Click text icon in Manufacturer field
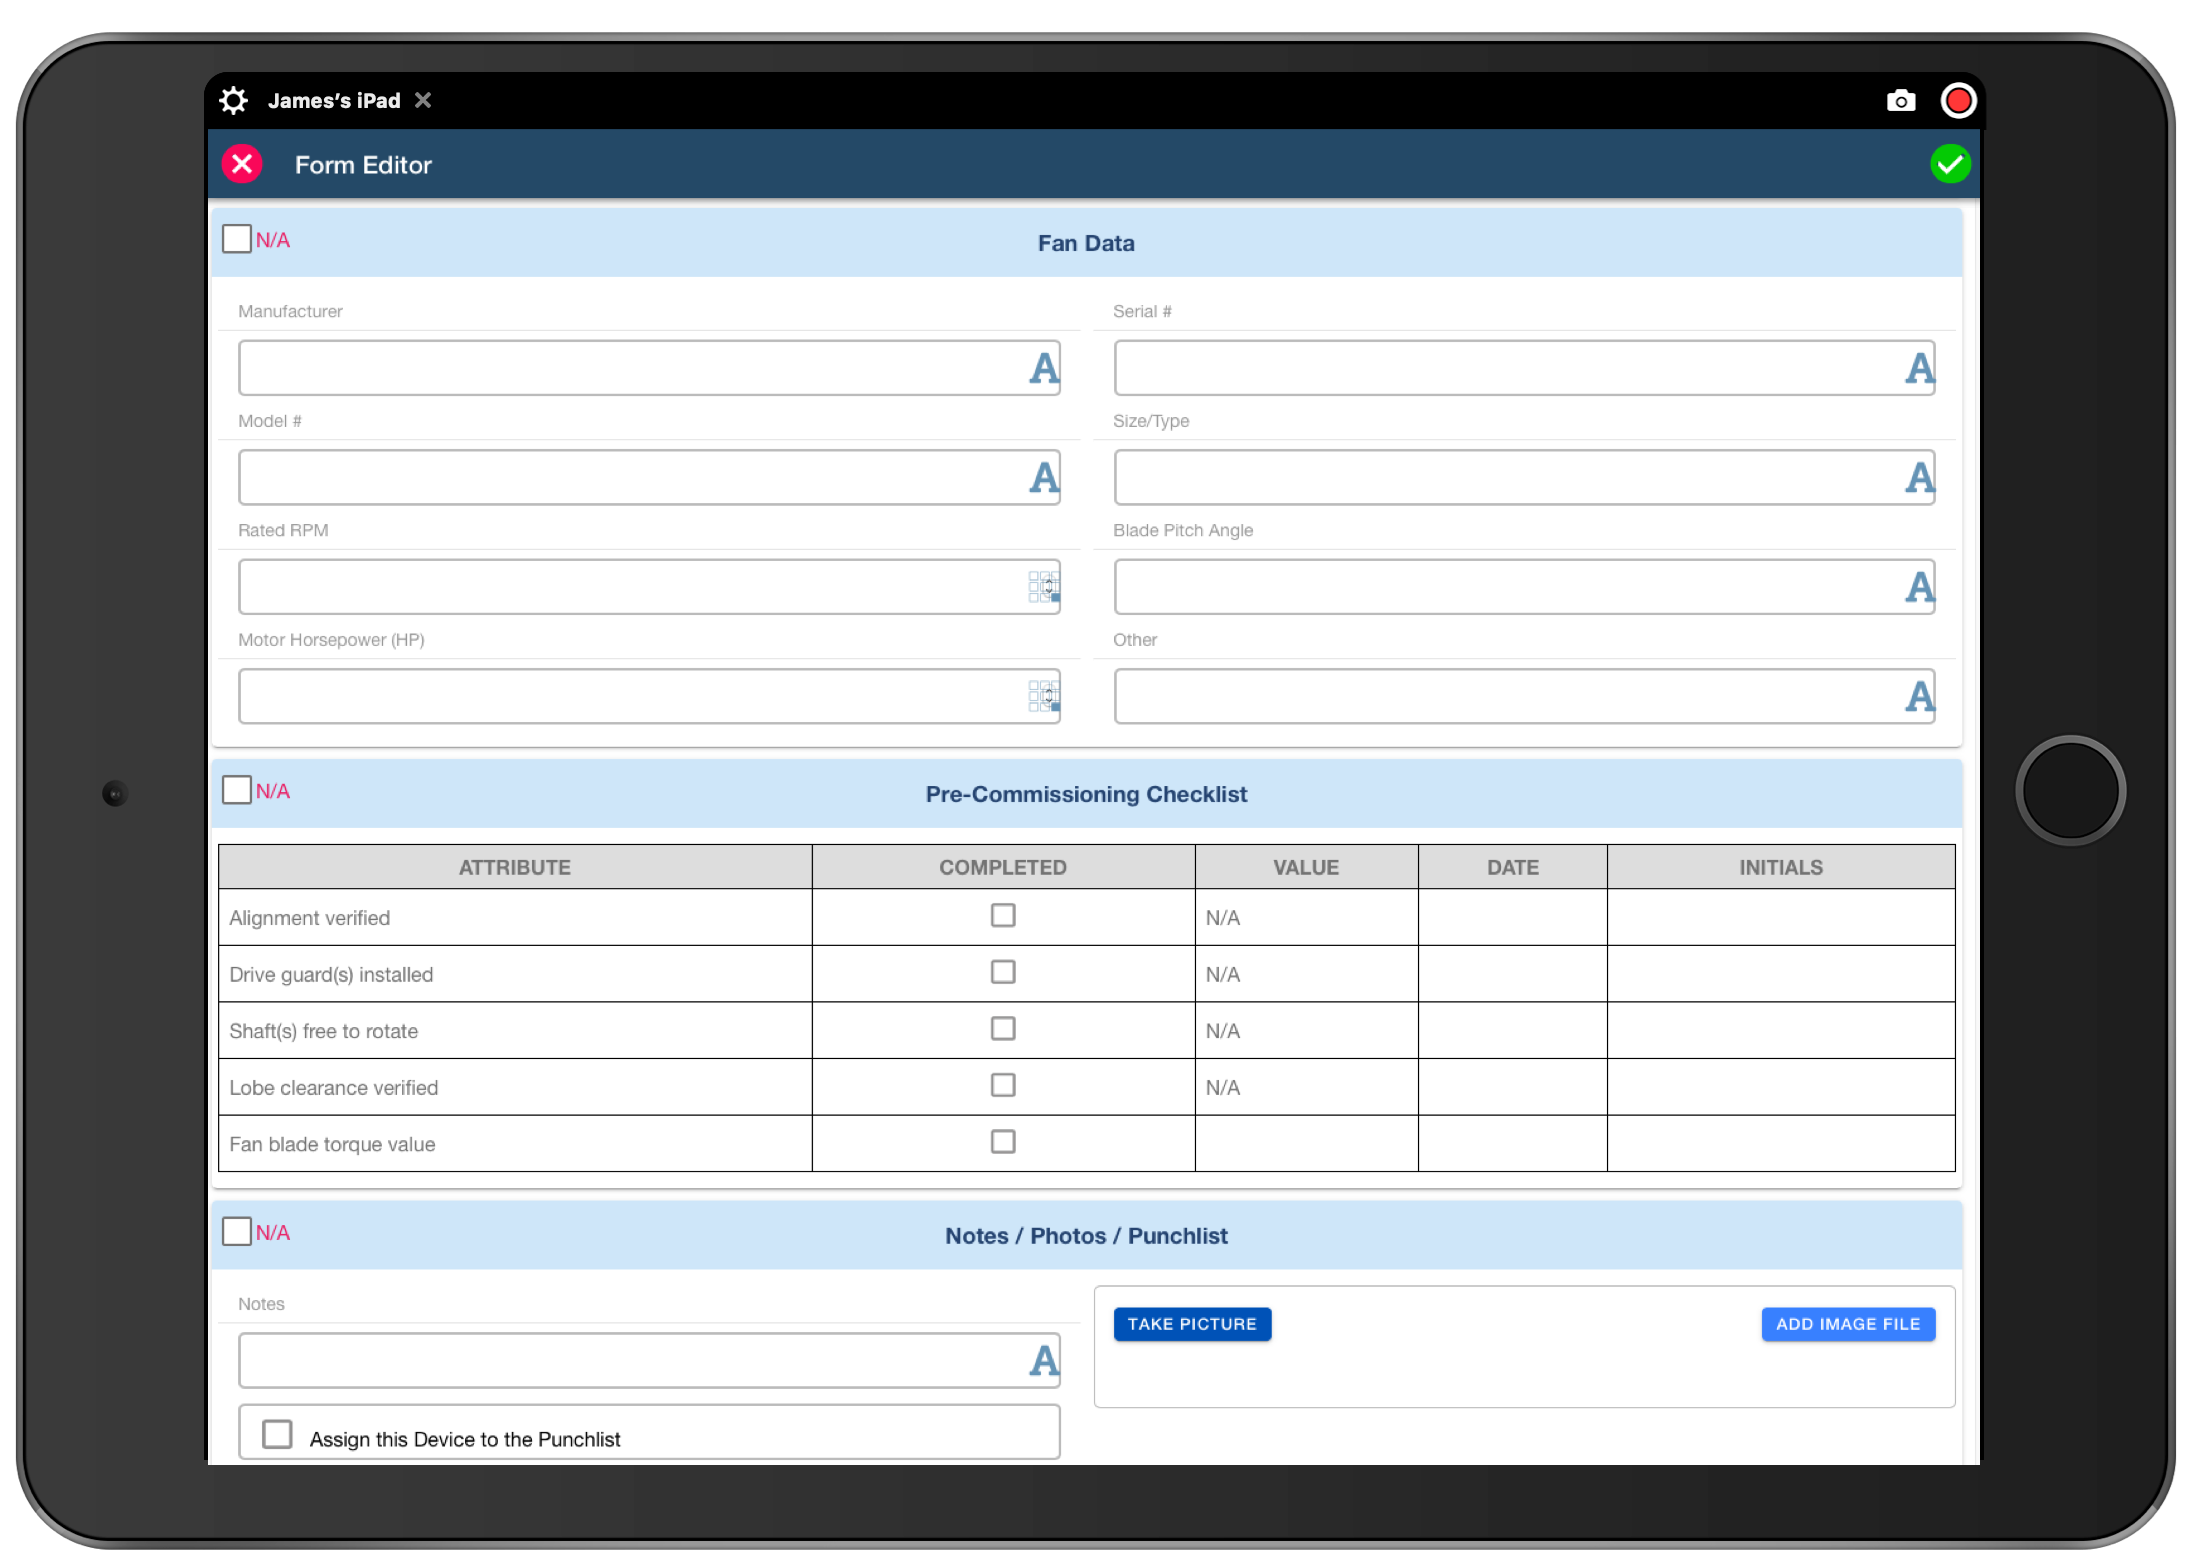 pyautogui.click(x=1043, y=369)
